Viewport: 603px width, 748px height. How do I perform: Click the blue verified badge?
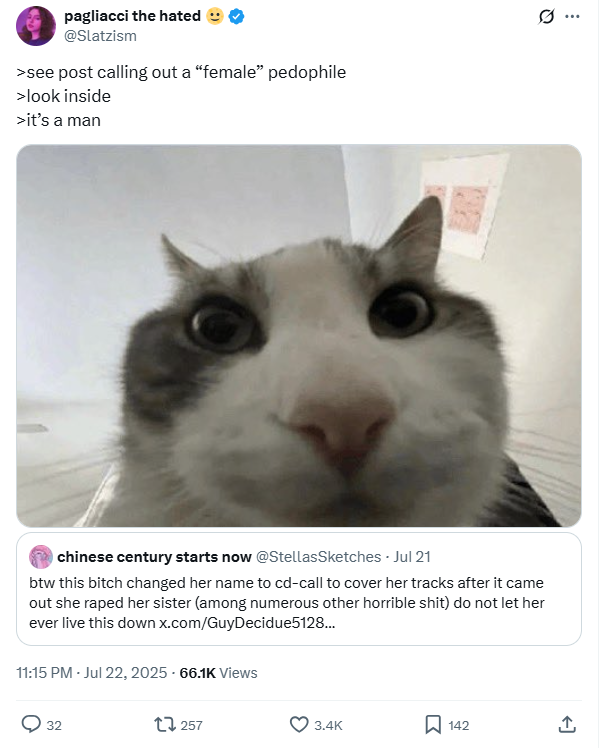236,16
